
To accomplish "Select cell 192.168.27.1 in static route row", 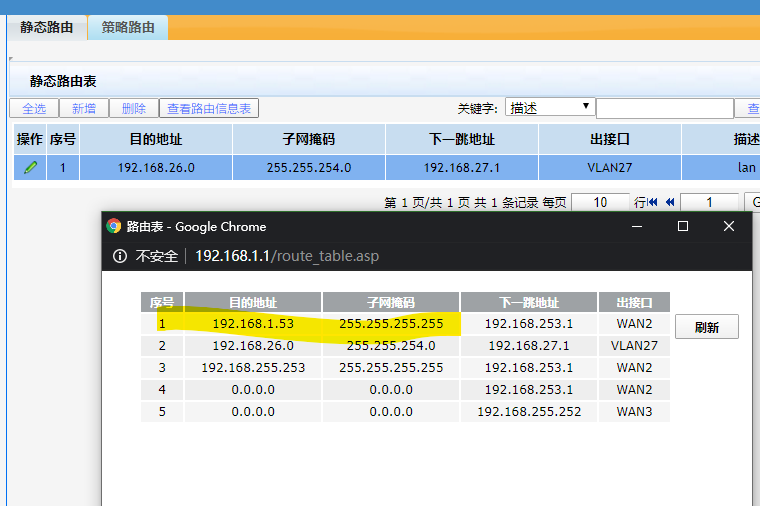I will coord(461,168).
